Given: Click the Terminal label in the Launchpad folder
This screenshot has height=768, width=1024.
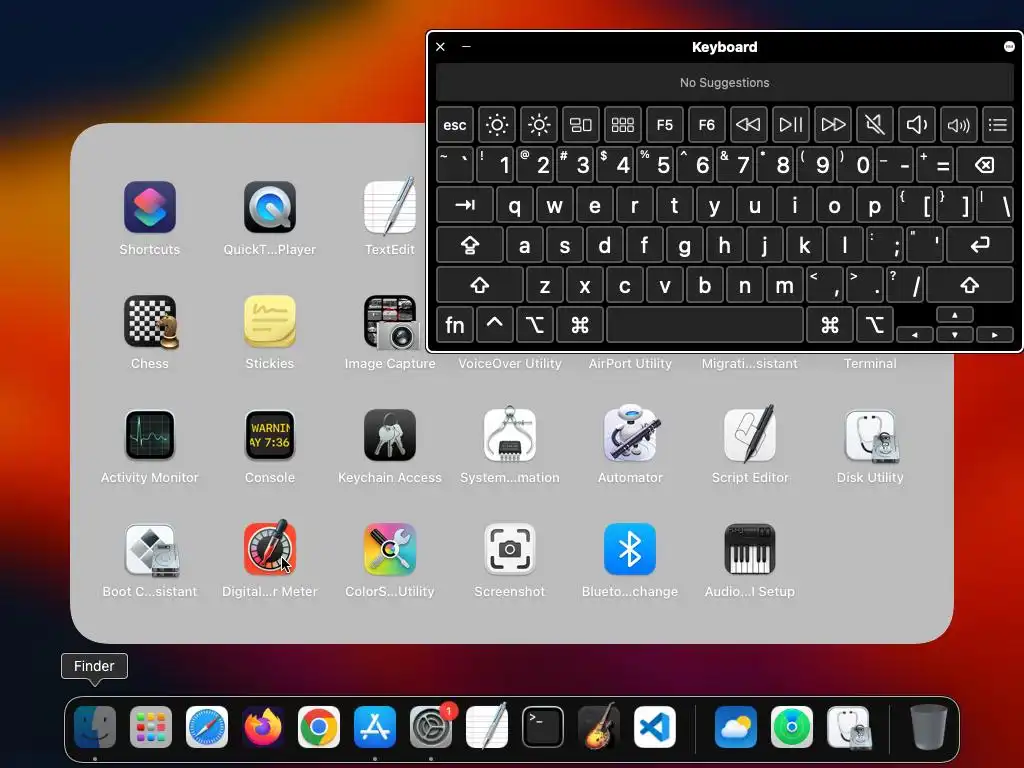Looking at the screenshot, I should (870, 364).
